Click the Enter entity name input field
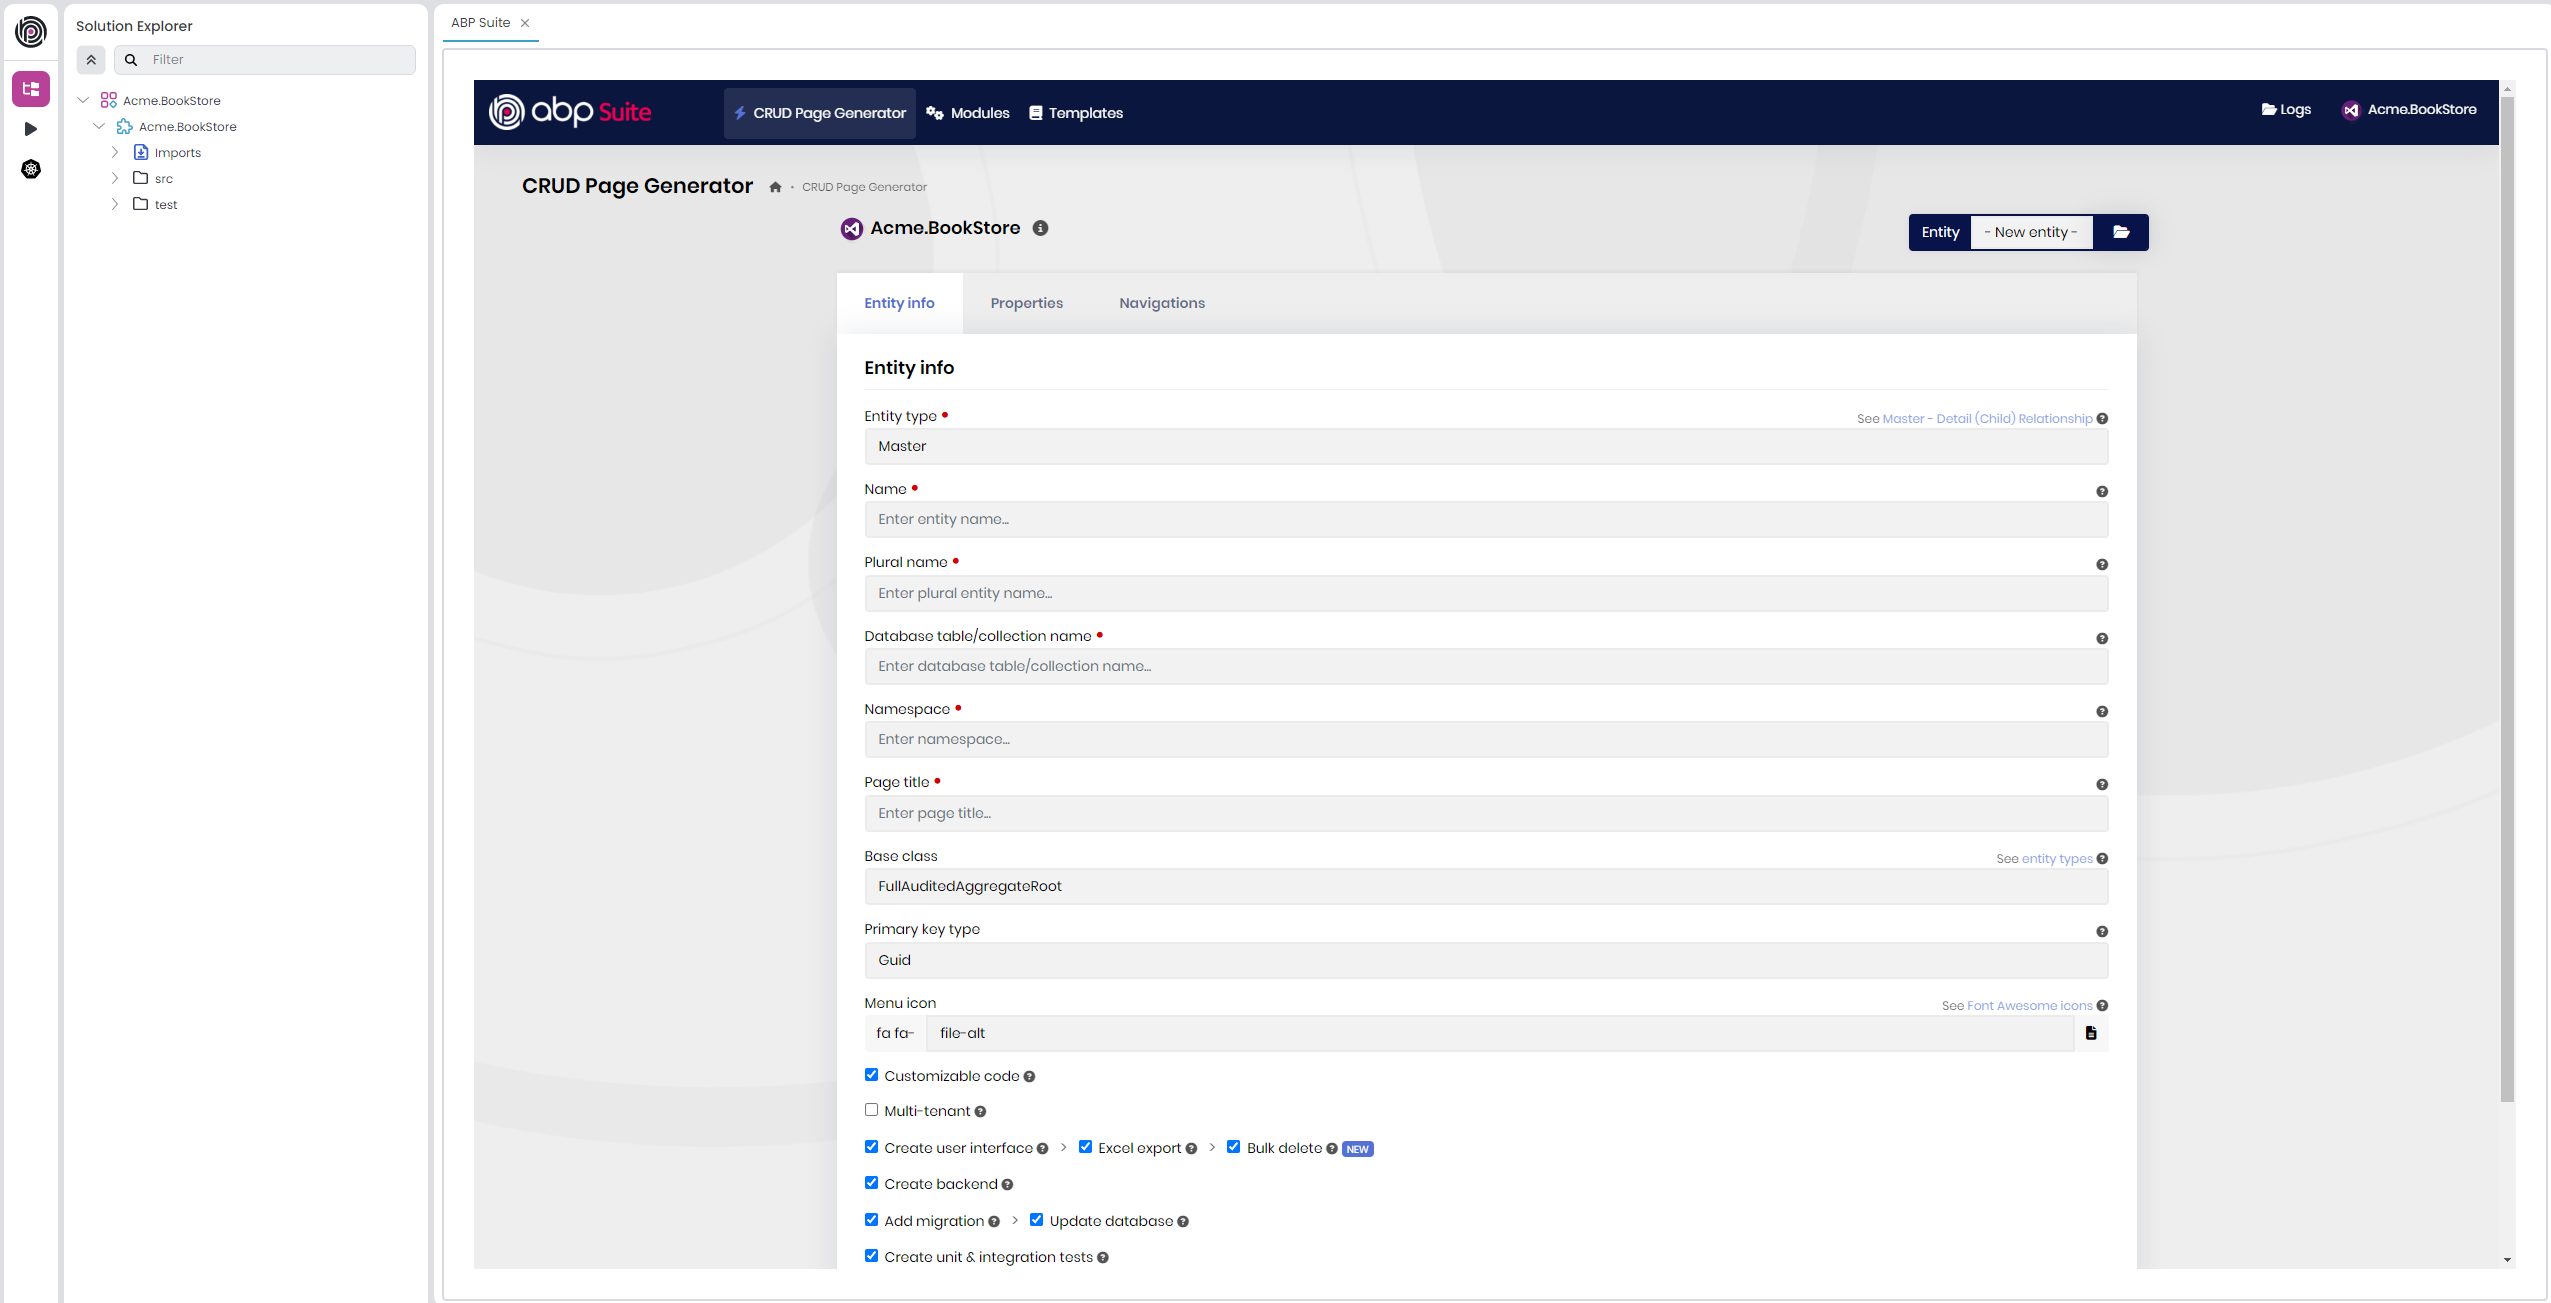Image resolution: width=2551 pixels, height=1303 pixels. click(x=1485, y=519)
